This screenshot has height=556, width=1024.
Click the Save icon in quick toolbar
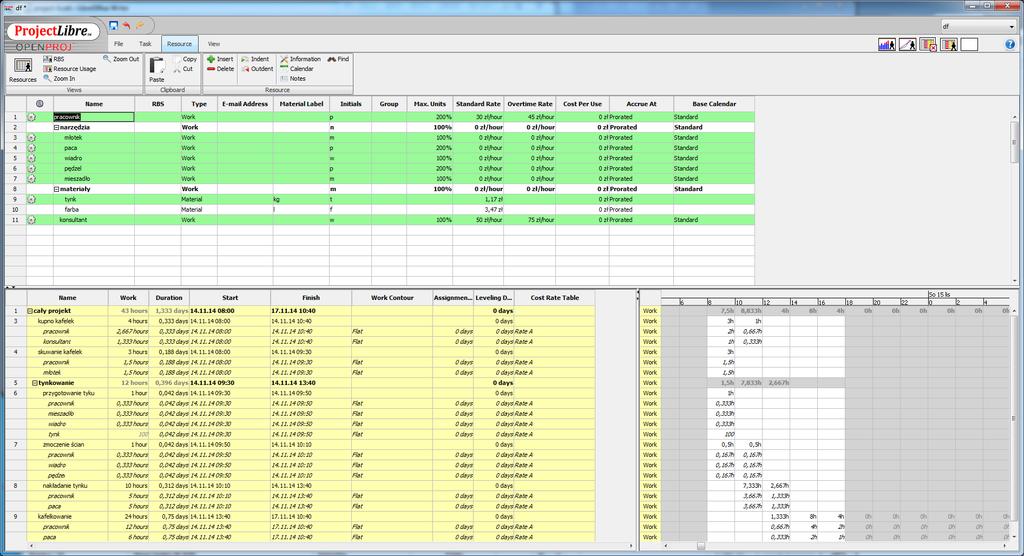click(114, 25)
